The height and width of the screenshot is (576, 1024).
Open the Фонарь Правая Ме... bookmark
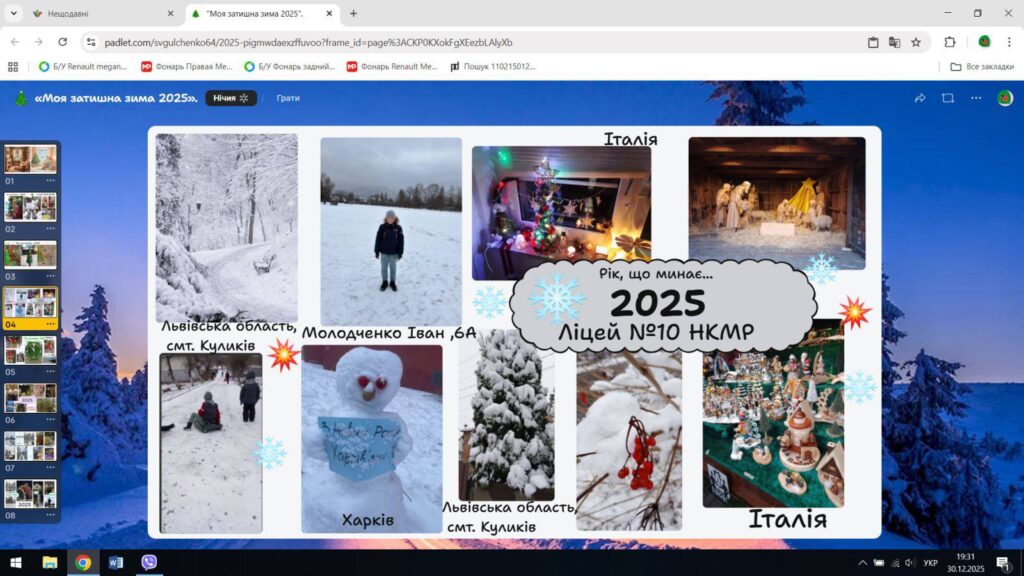[187, 67]
